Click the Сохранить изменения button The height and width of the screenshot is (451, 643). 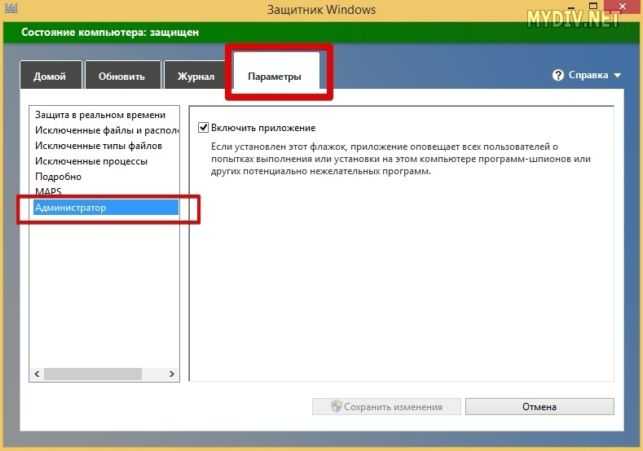click(x=386, y=406)
